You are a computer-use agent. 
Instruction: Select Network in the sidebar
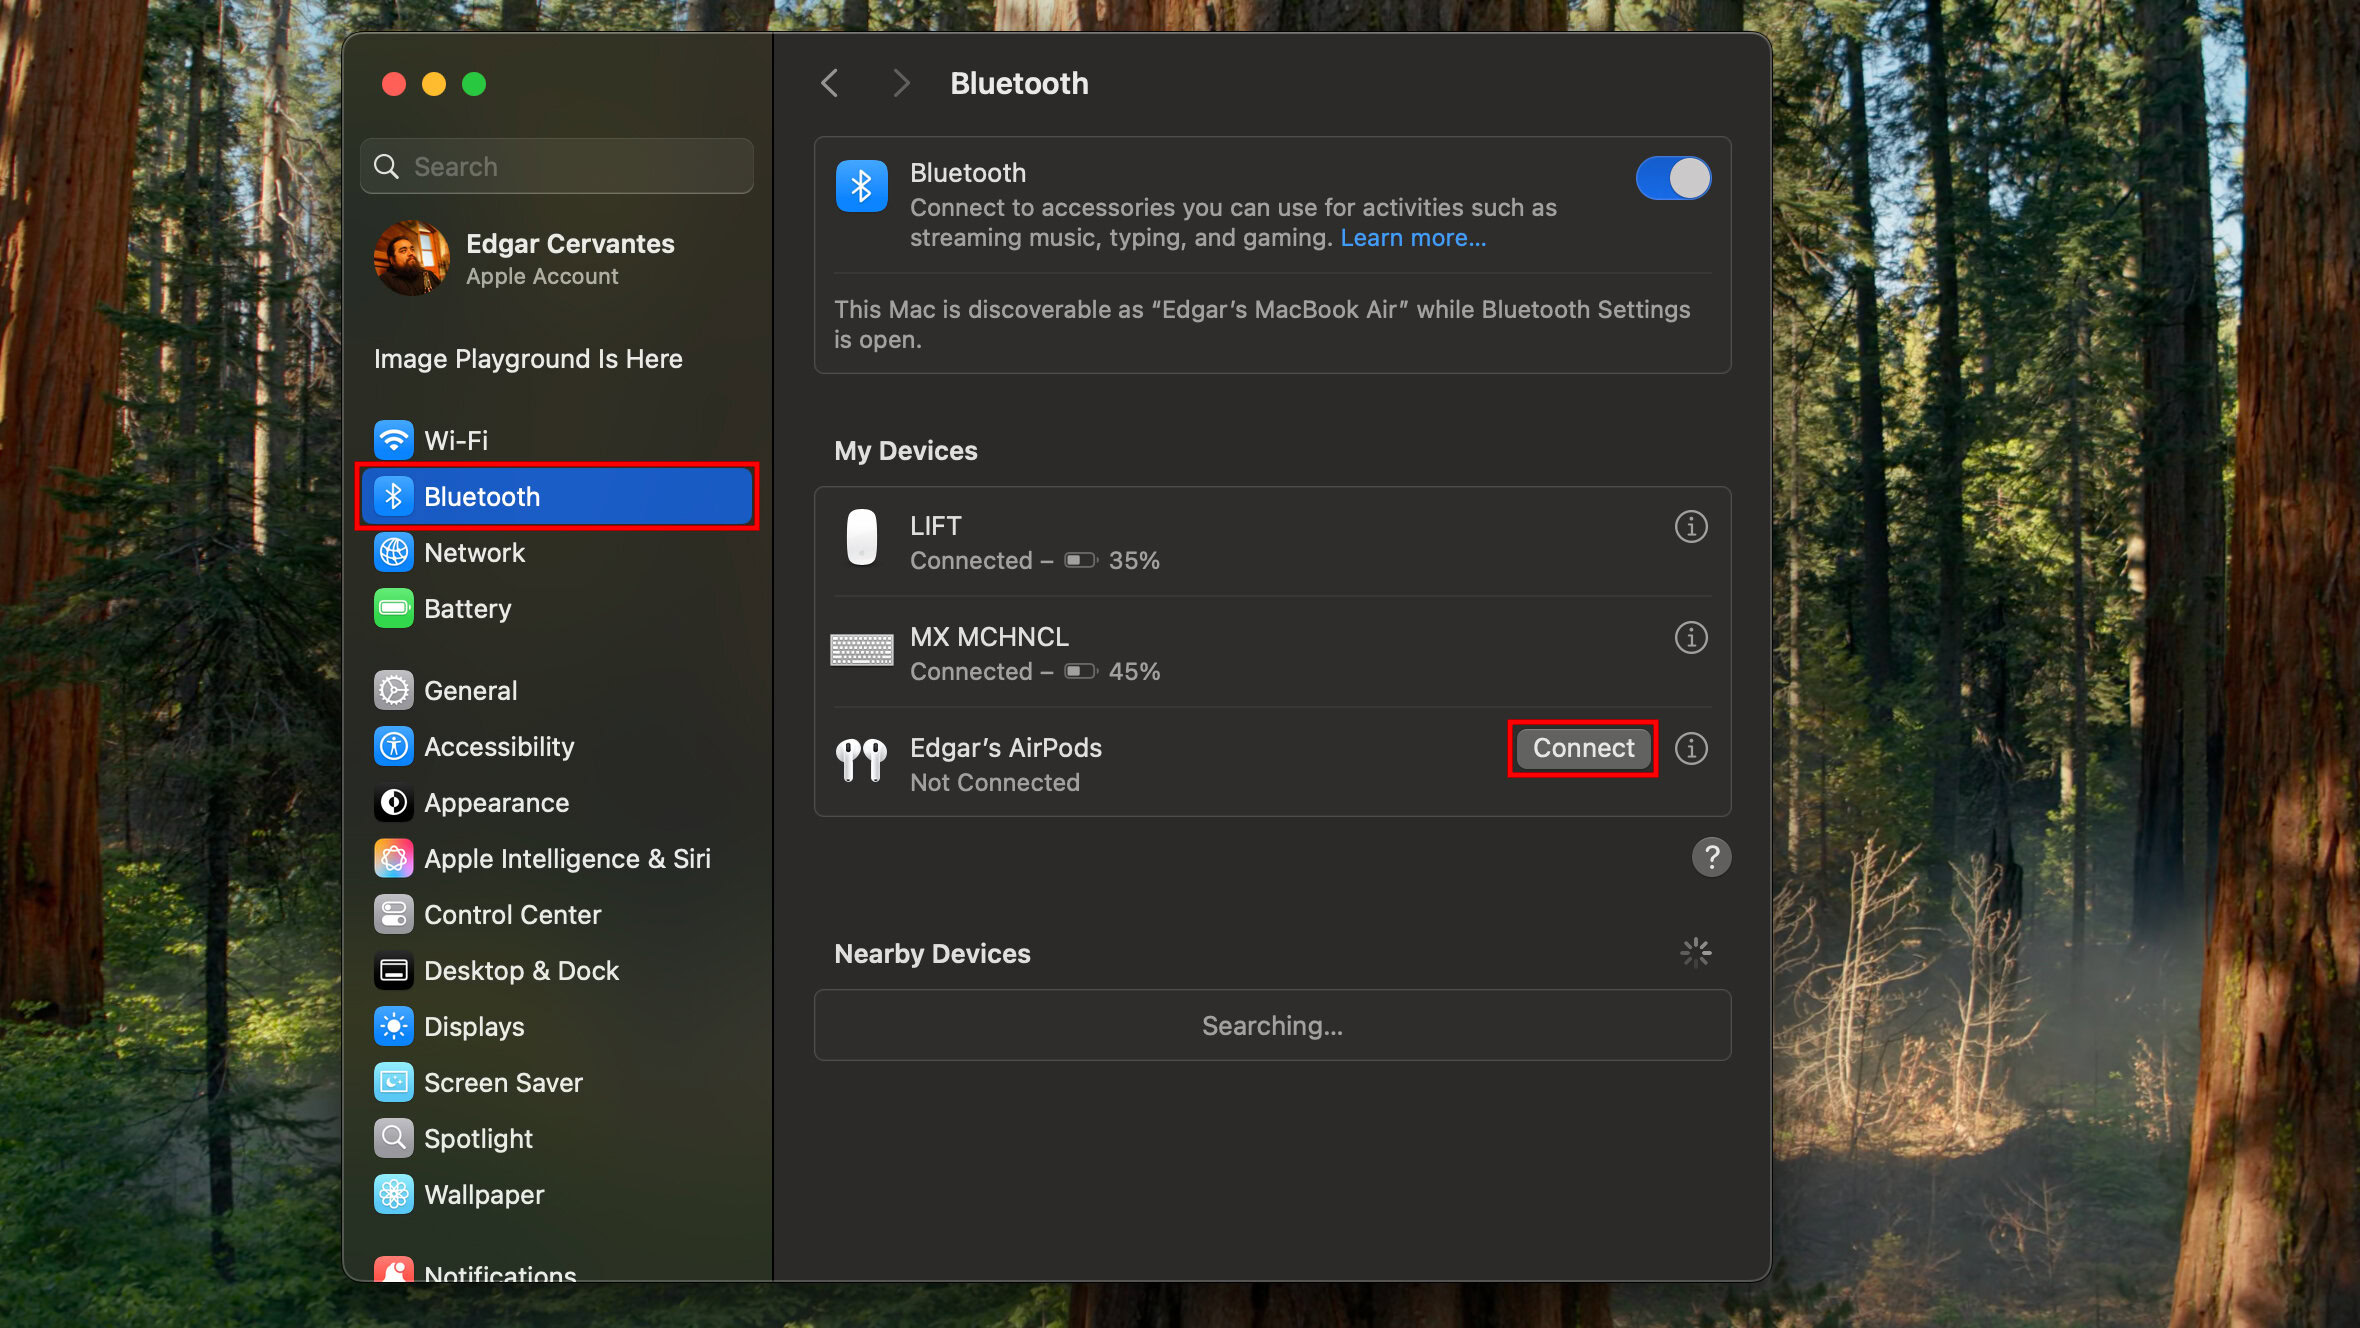tap(474, 553)
